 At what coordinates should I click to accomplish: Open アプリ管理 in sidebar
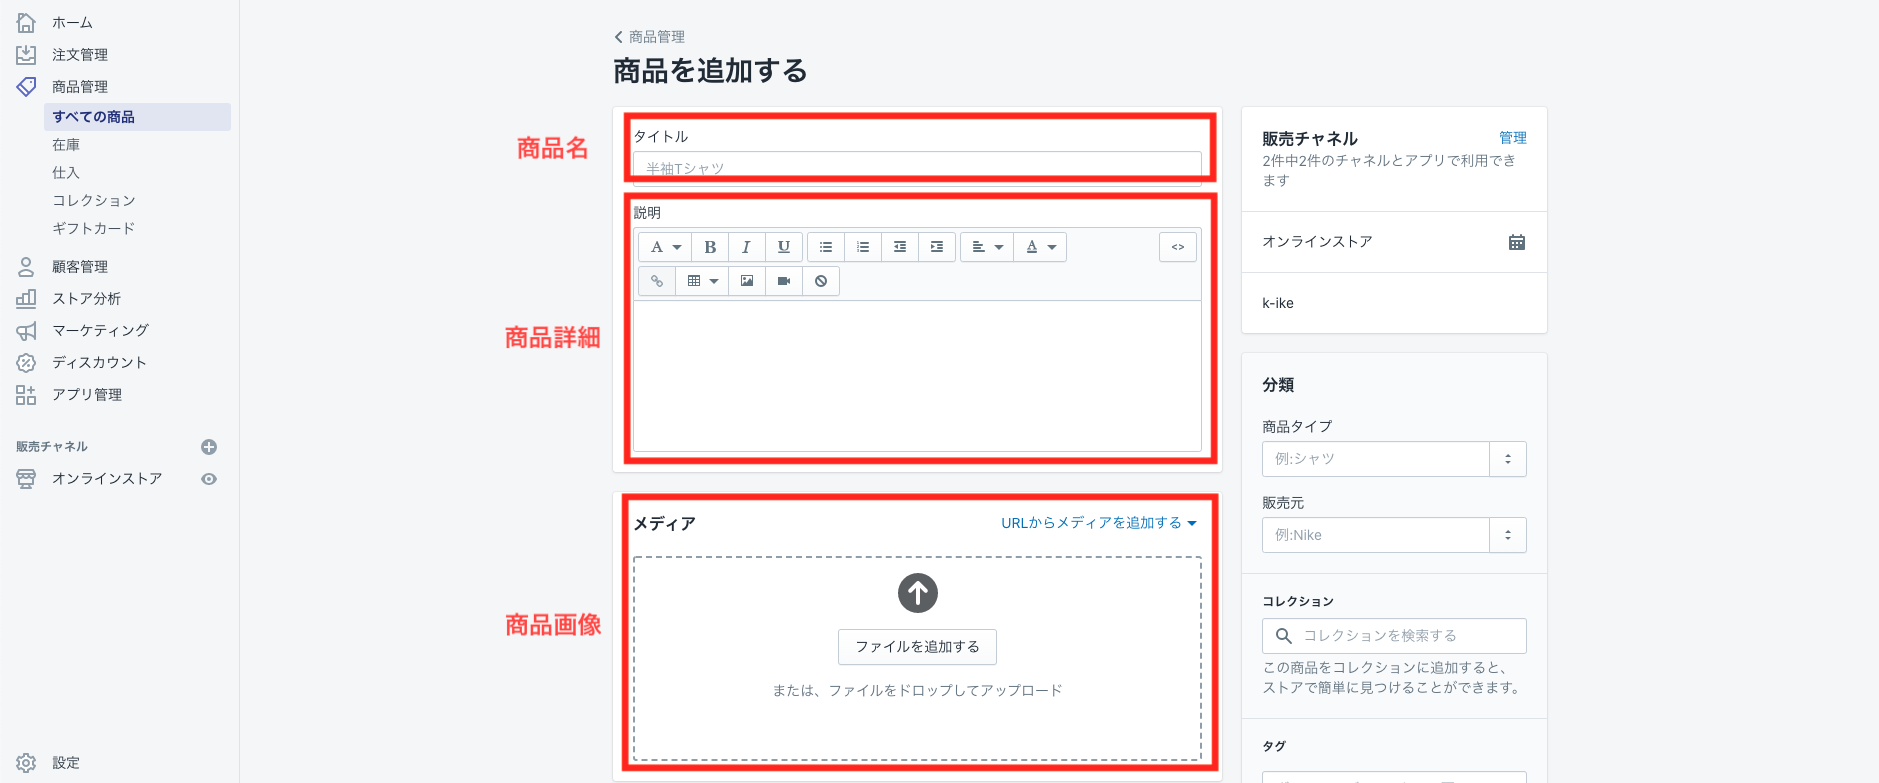tap(87, 394)
